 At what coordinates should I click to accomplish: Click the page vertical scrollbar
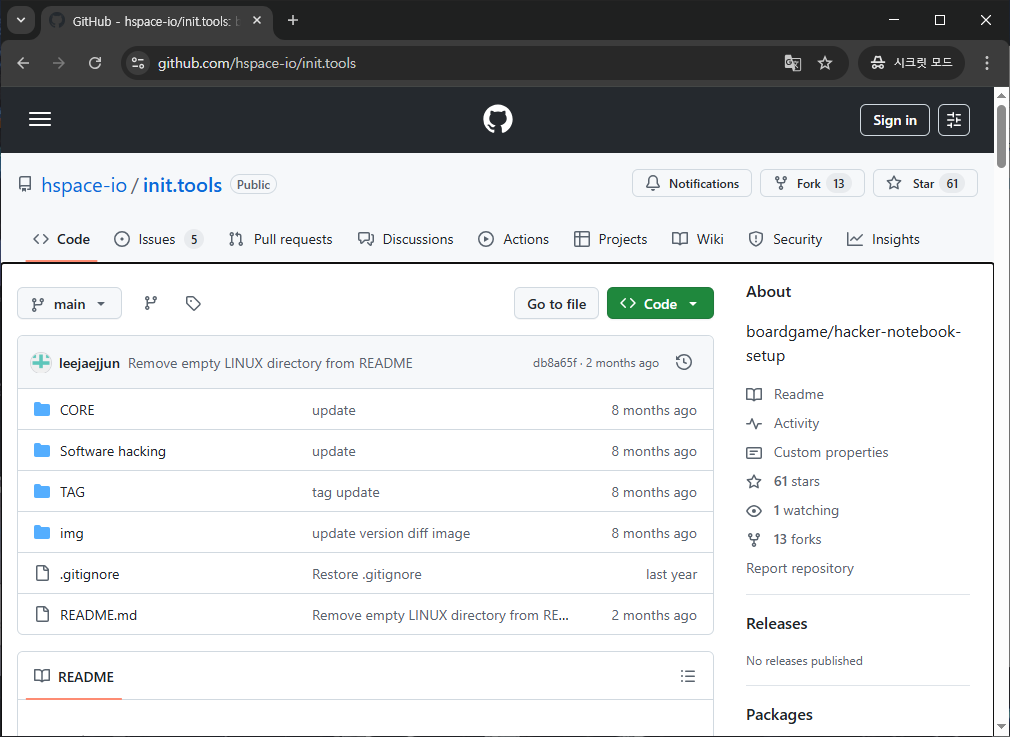click(x=1001, y=136)
